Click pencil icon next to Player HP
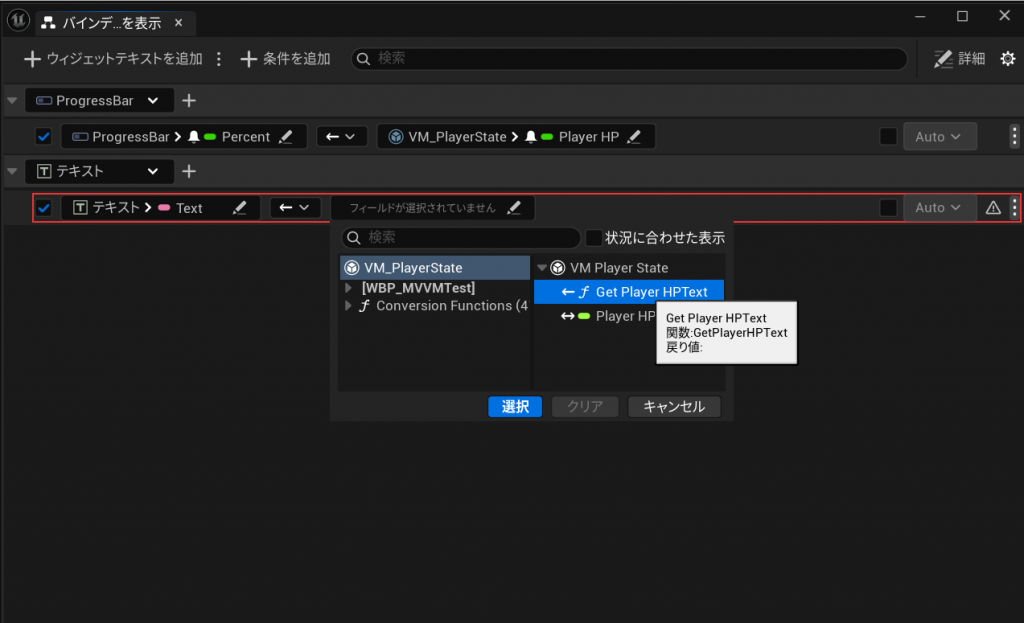Viewport: 1024px width, 623px height. tap(635, 137)
